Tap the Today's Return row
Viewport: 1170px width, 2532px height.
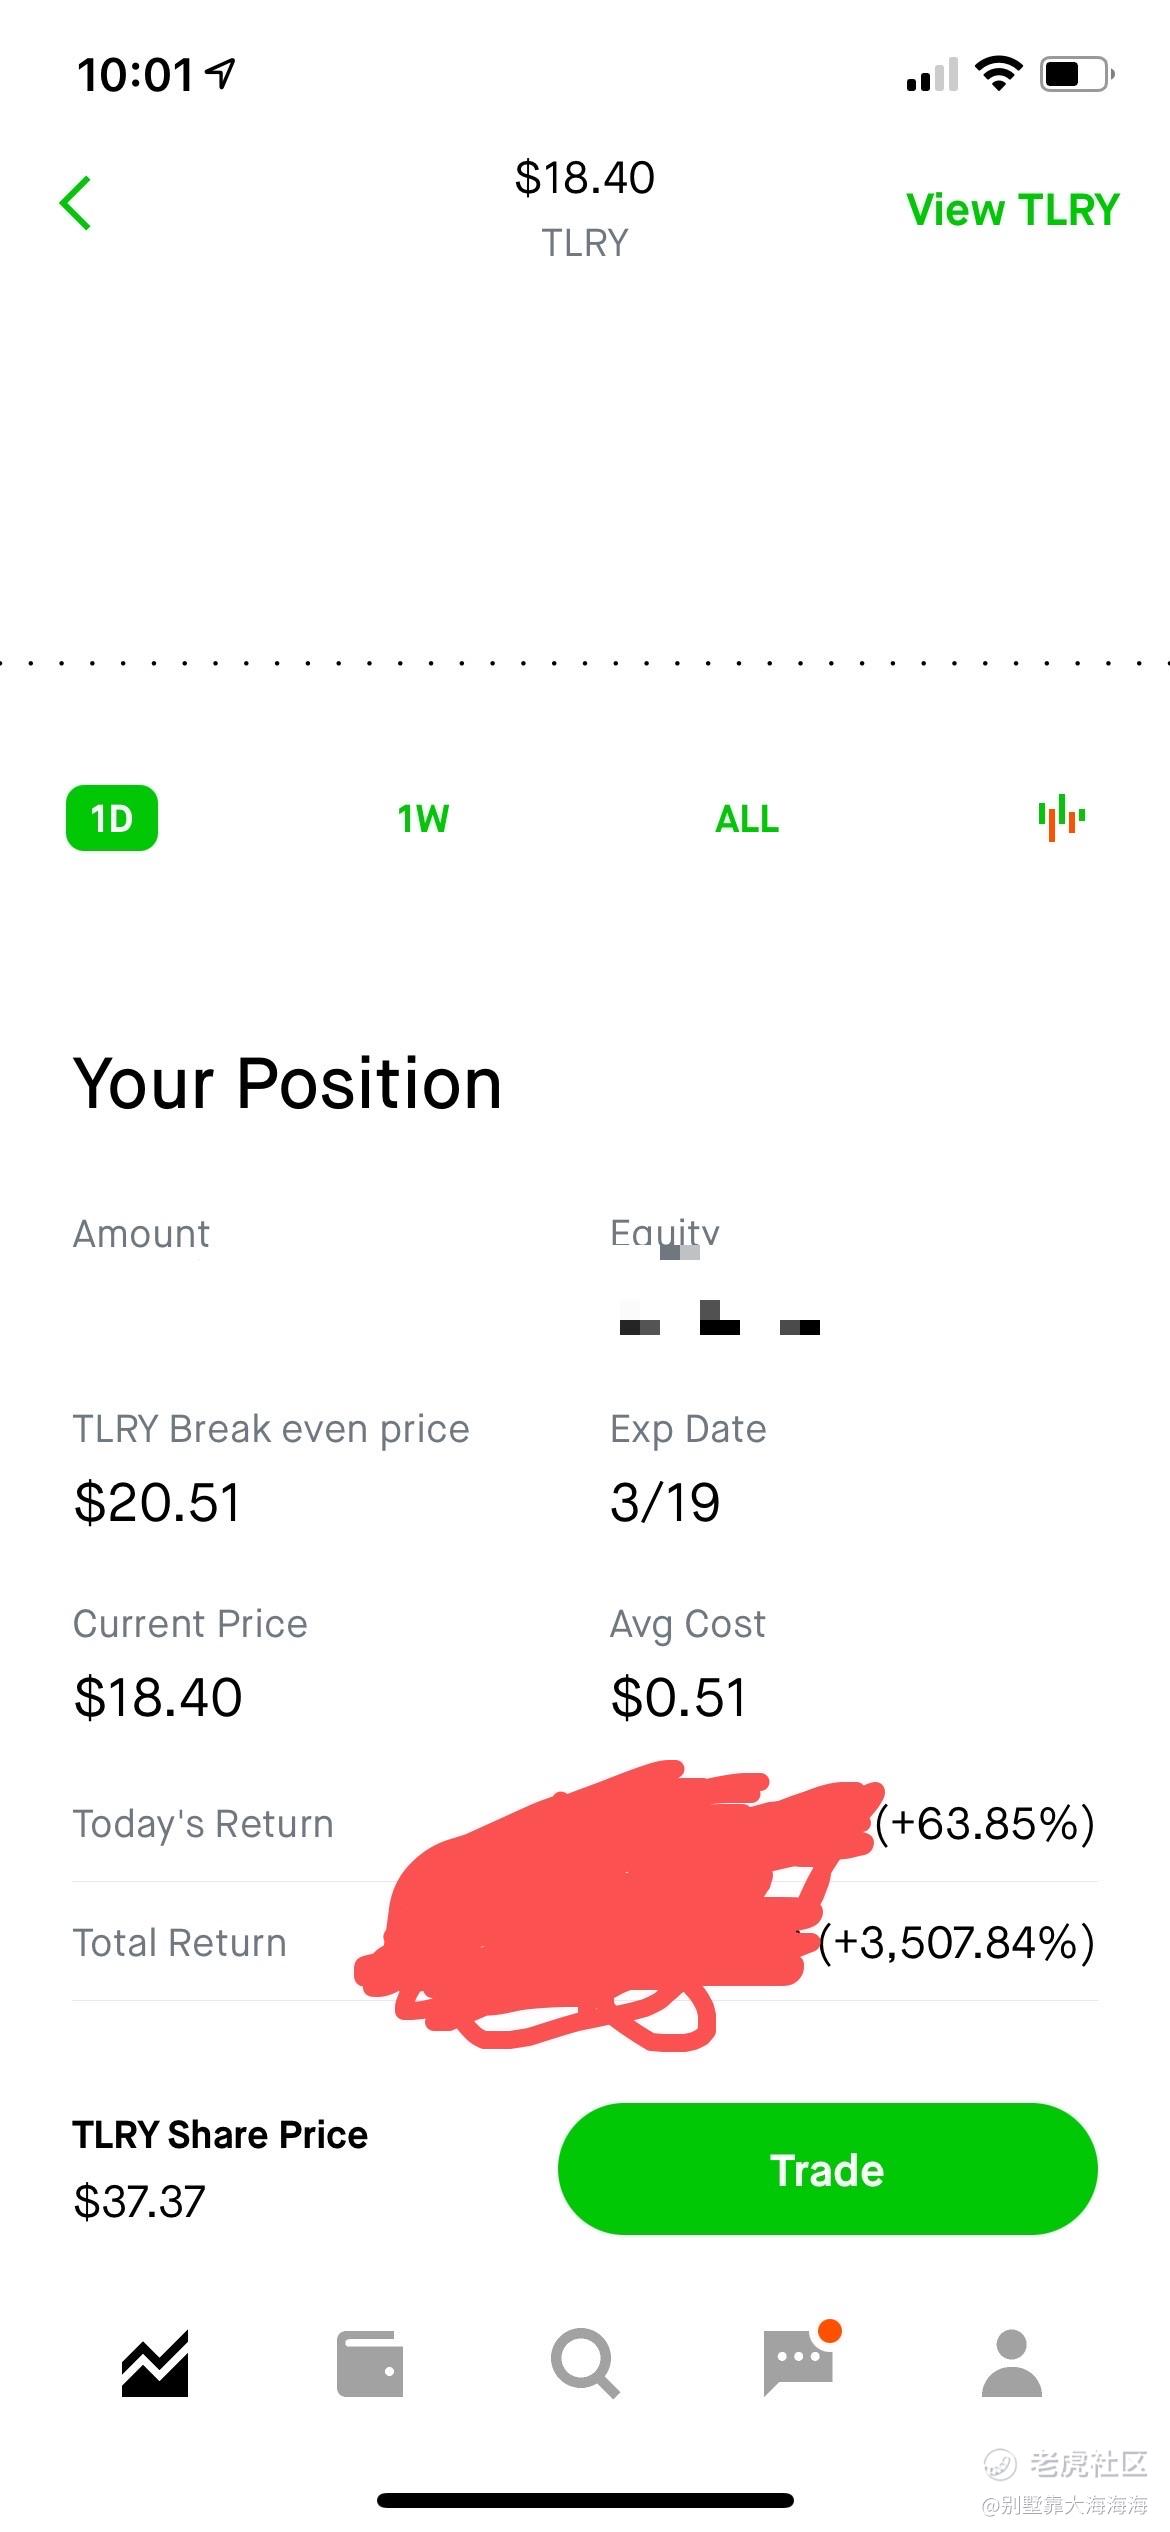point(585,1823)
